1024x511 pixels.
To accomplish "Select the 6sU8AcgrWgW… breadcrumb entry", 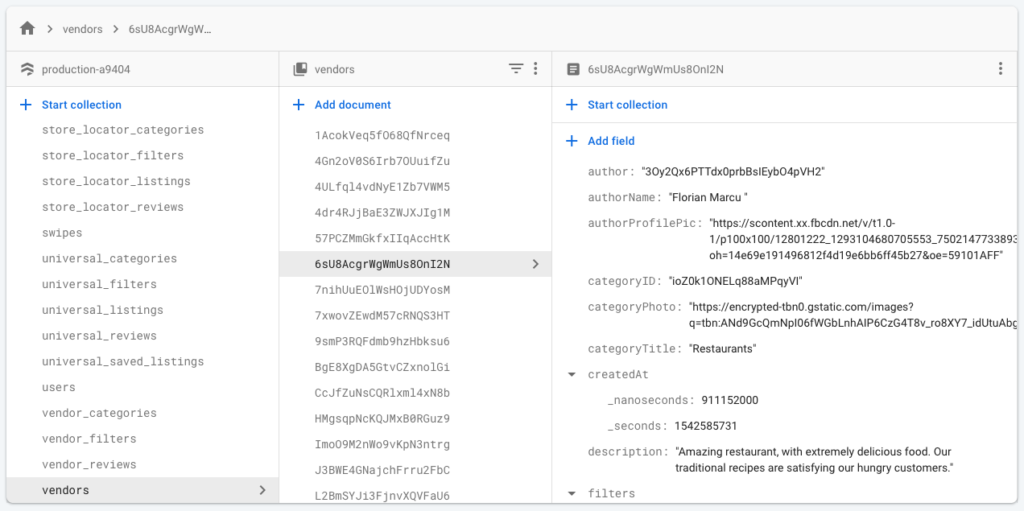I will (x=170, y=29).
